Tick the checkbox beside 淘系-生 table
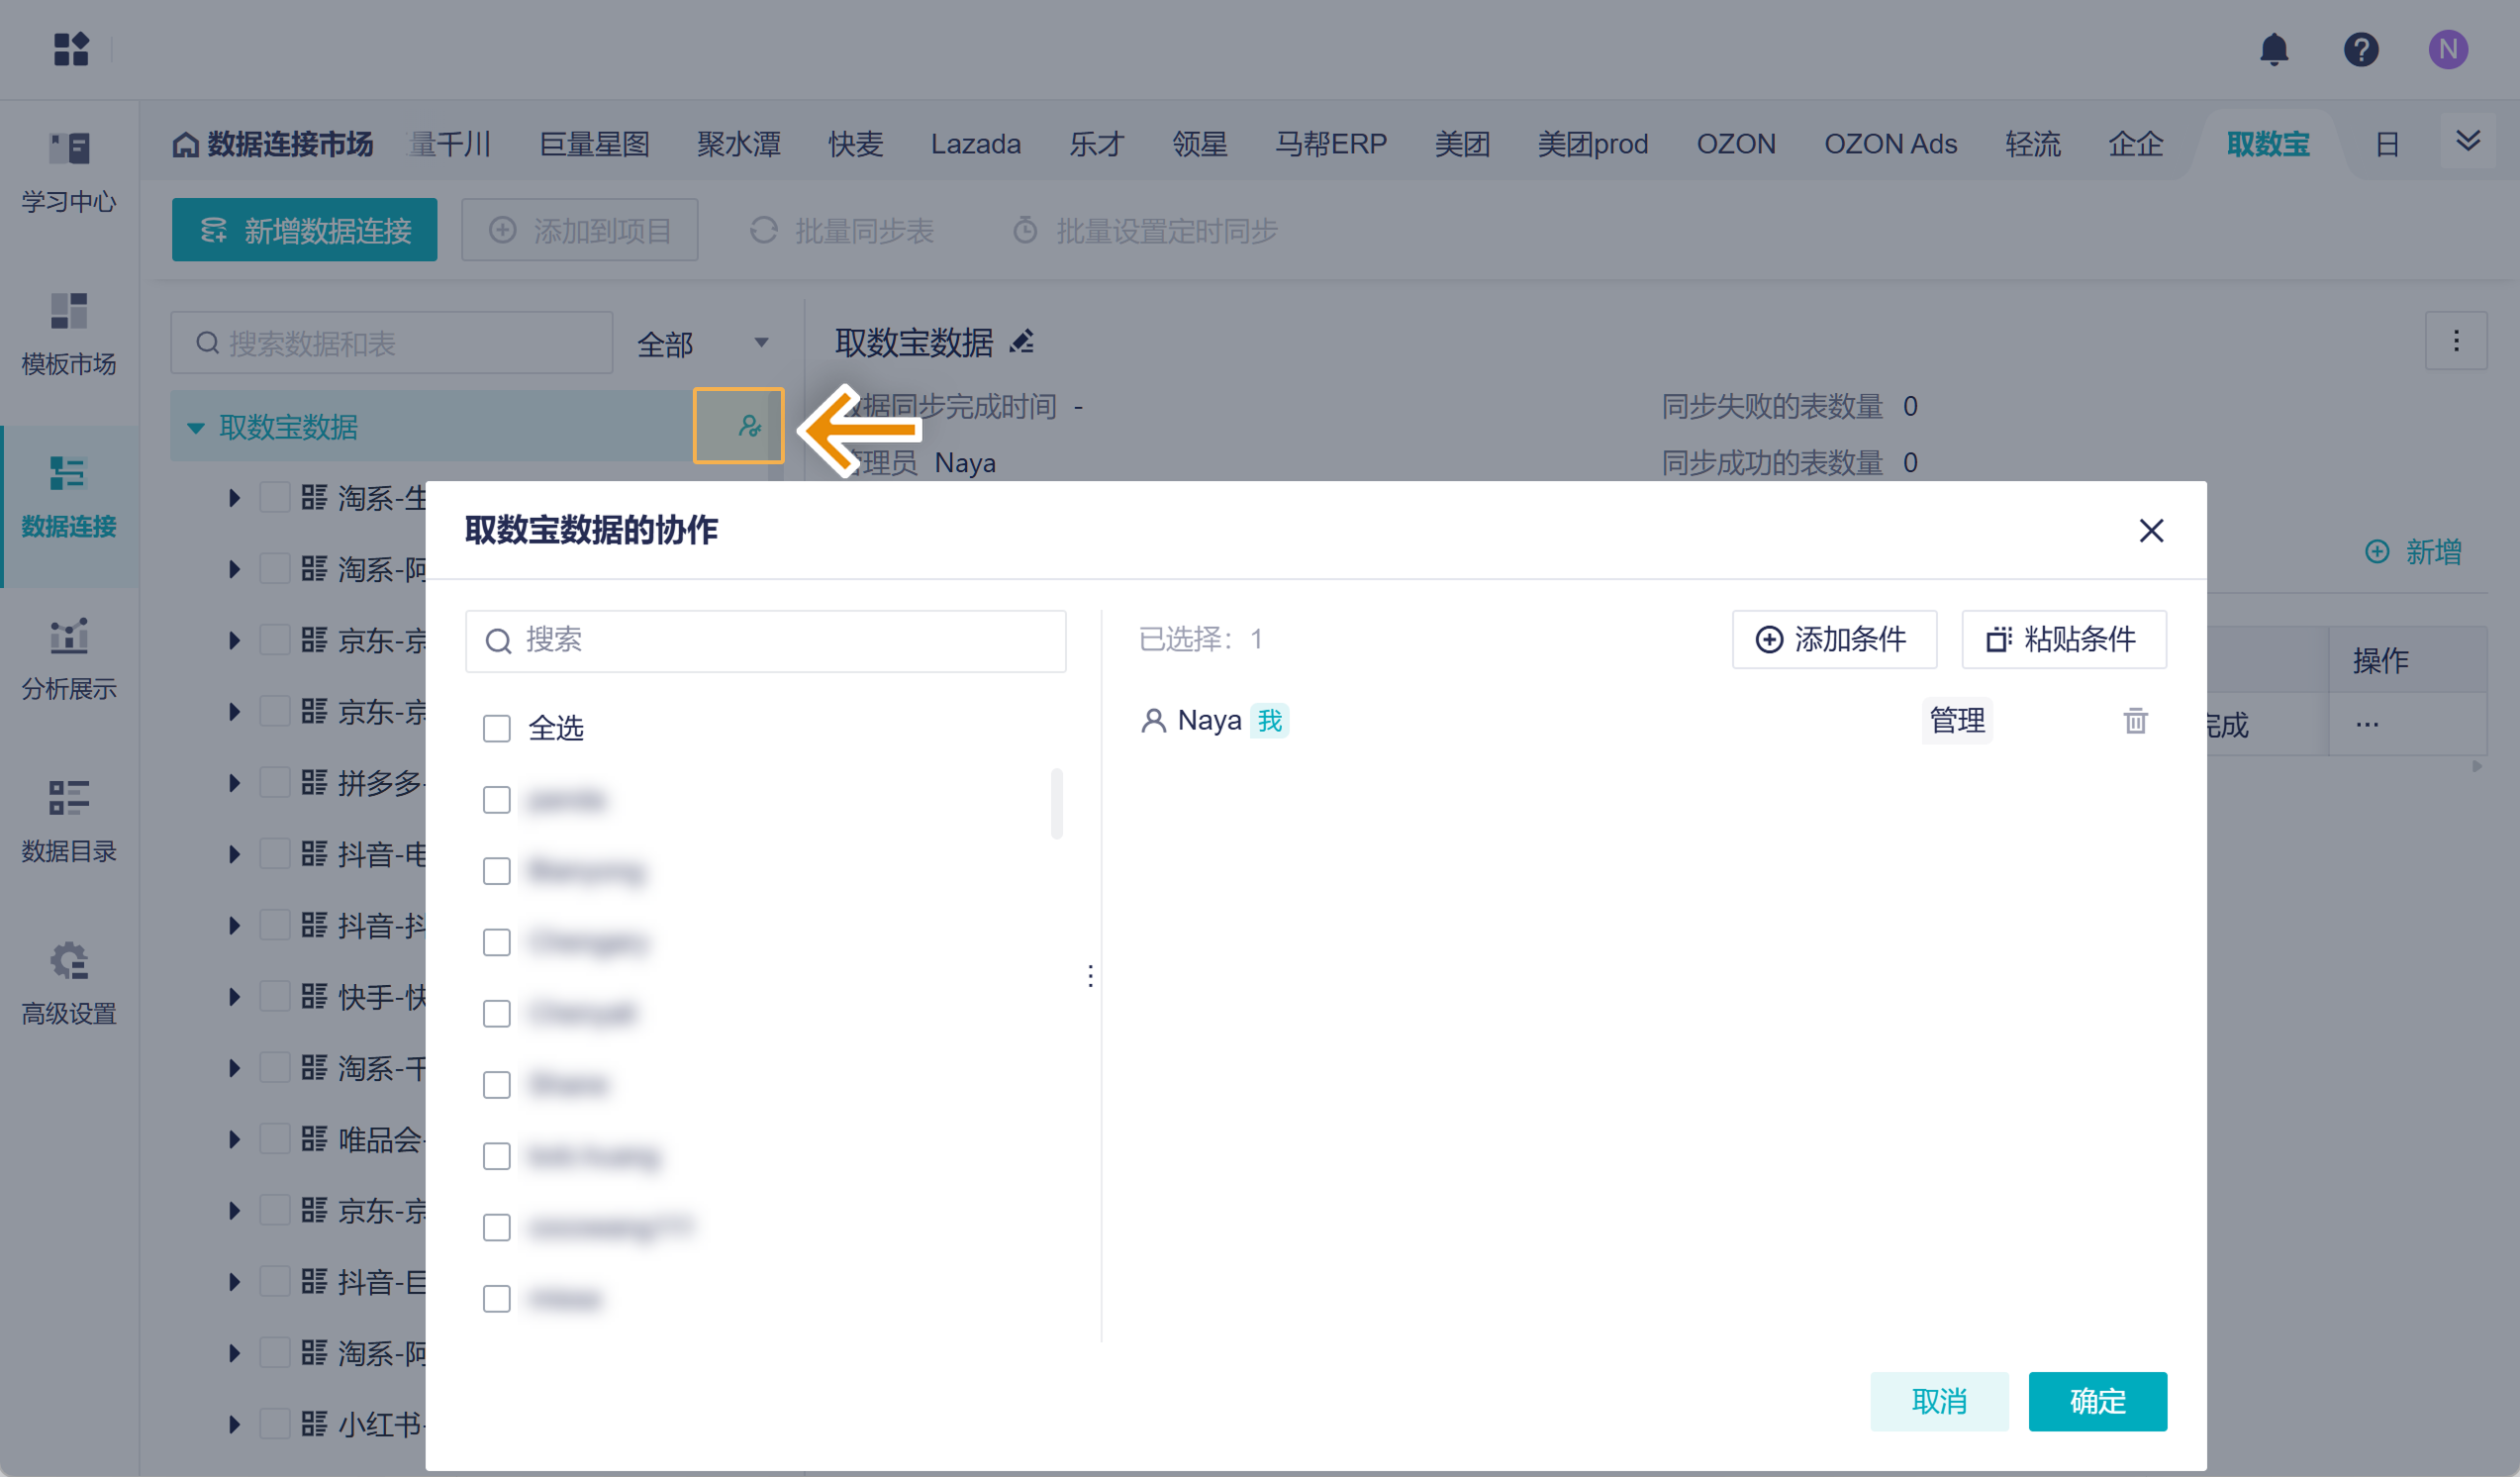 (274, 497)
